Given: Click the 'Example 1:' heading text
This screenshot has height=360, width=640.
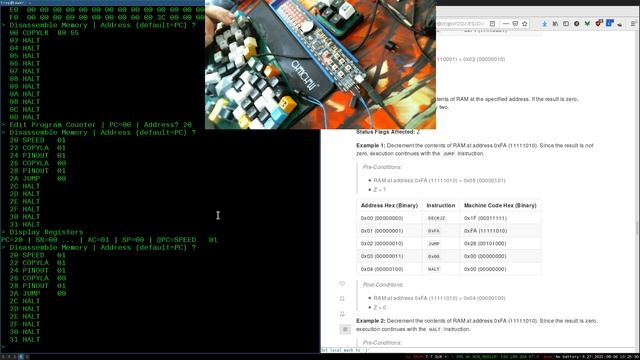Looking at the screenshot, I should [370, 145].
